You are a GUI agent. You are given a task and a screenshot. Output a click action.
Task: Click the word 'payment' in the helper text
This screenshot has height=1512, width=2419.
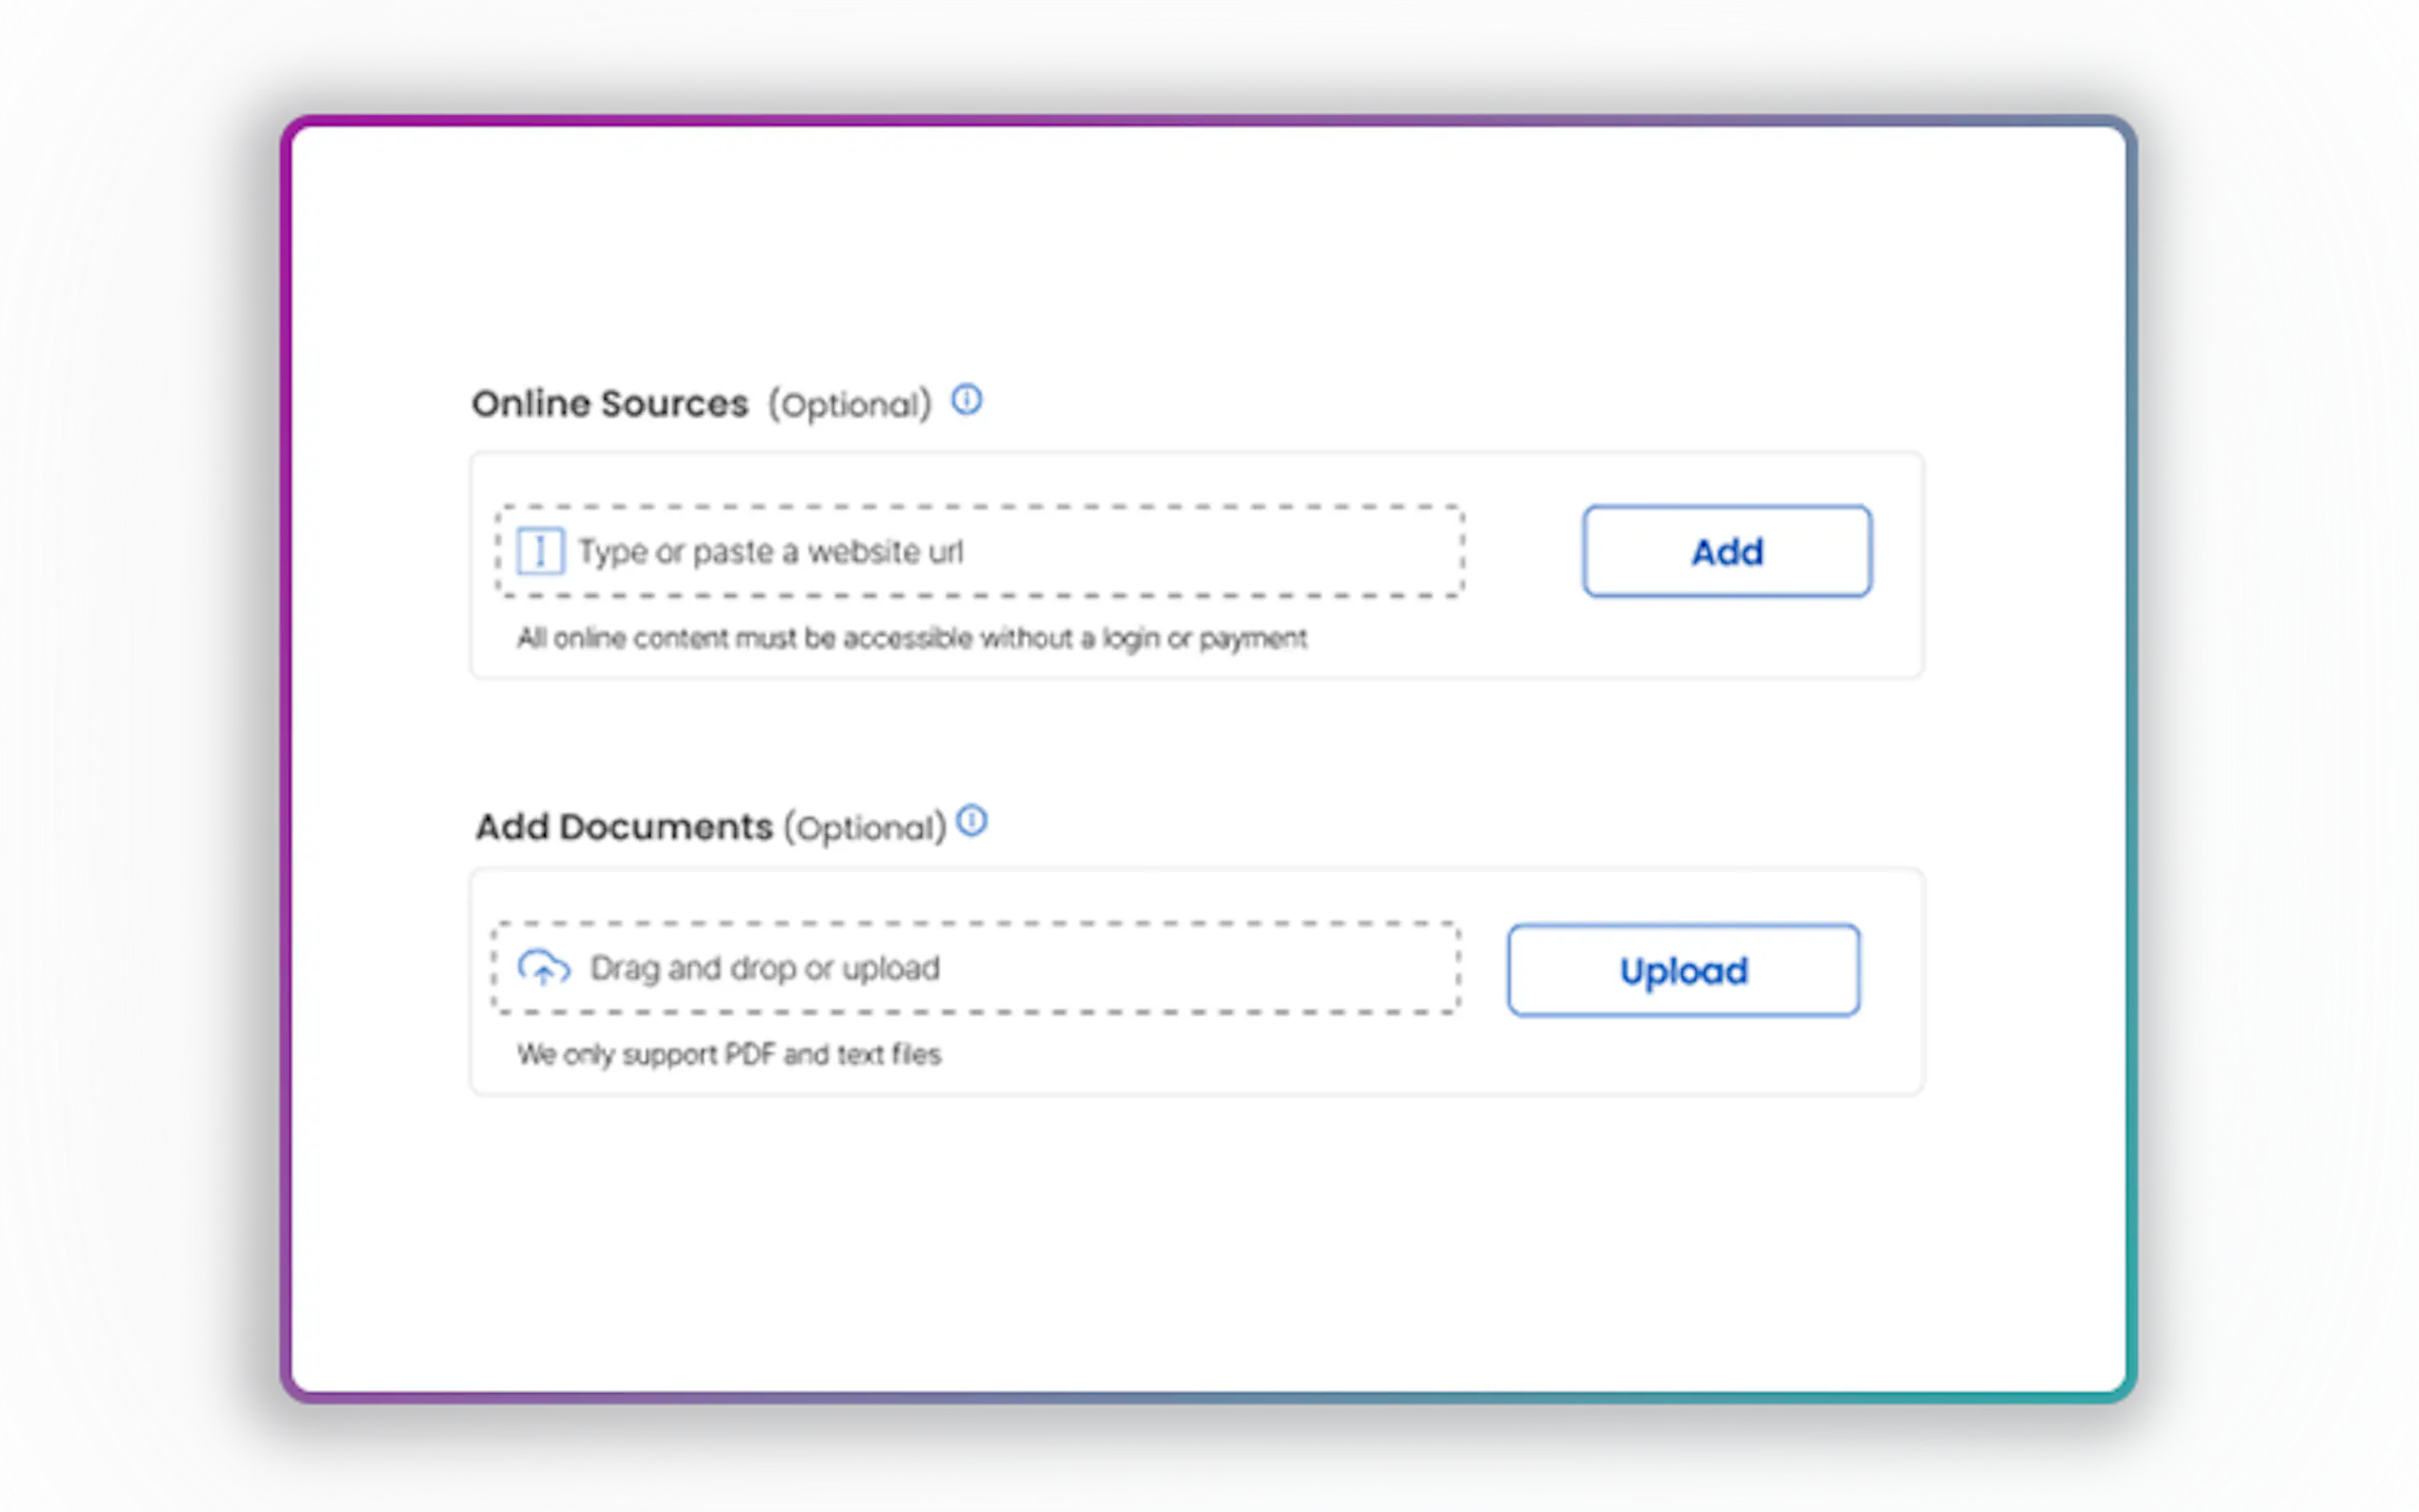click(1252, 638)
